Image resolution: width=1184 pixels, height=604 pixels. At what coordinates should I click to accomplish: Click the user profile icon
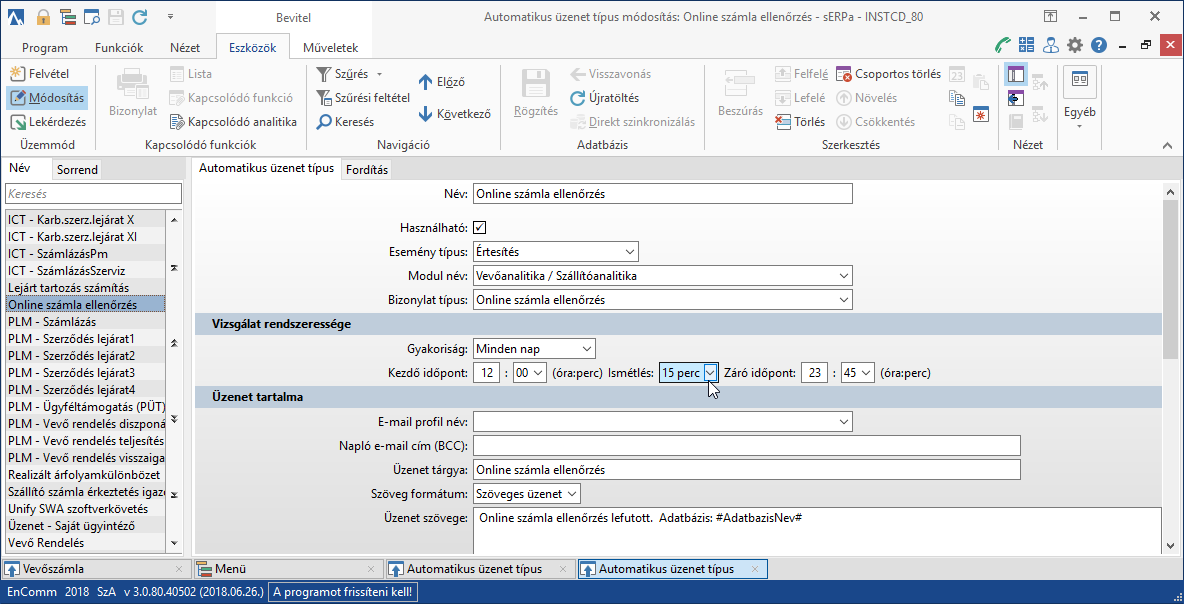[1050, 45]
